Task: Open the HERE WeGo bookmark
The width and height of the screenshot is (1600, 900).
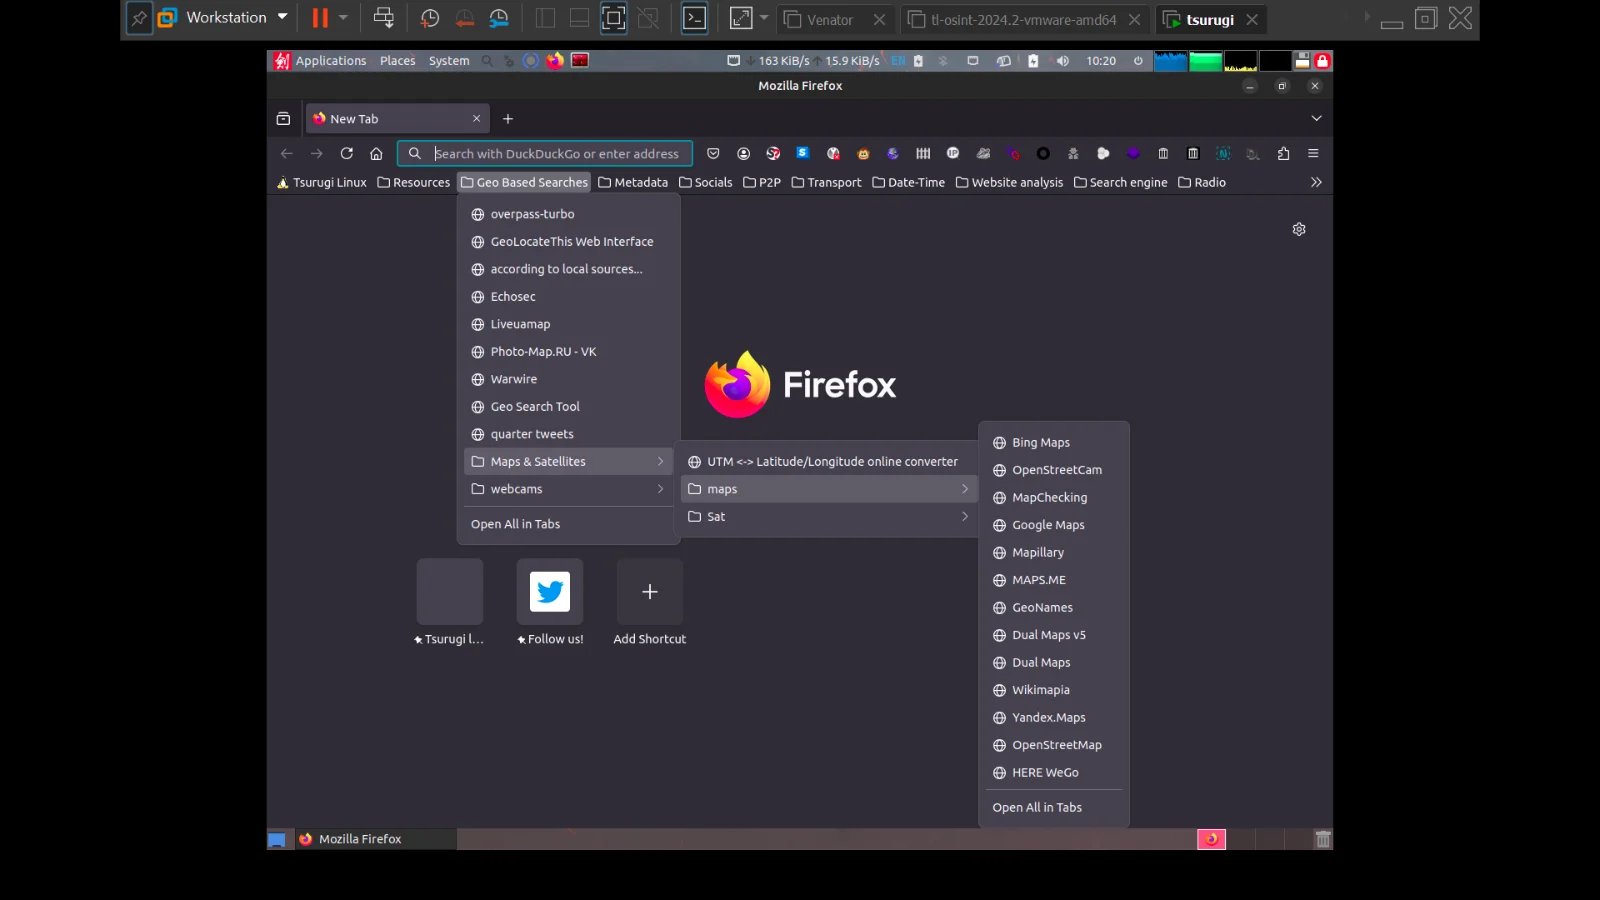Action: (1054, 773)
